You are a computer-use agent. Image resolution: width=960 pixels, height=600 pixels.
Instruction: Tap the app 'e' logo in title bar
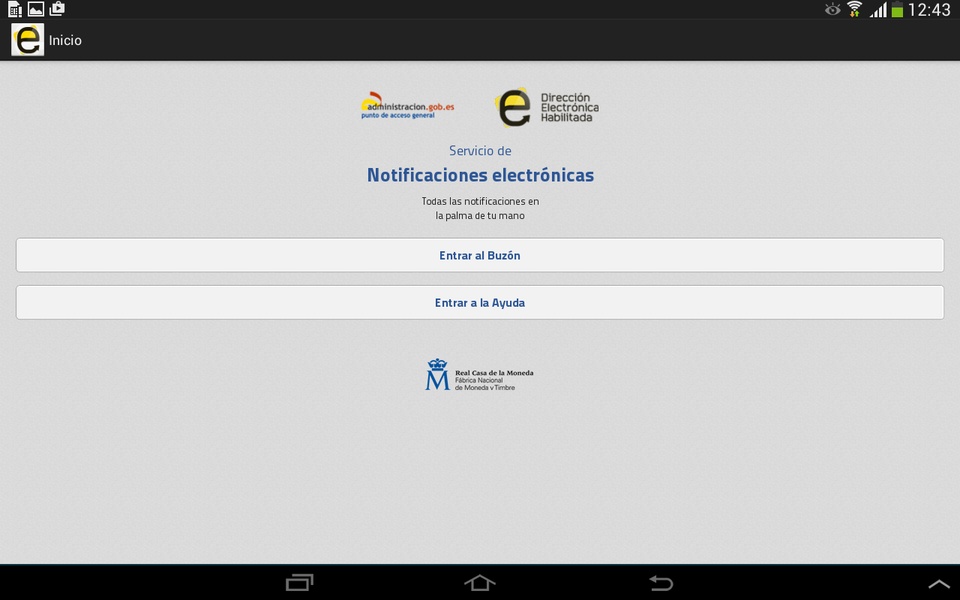(28, 40)
